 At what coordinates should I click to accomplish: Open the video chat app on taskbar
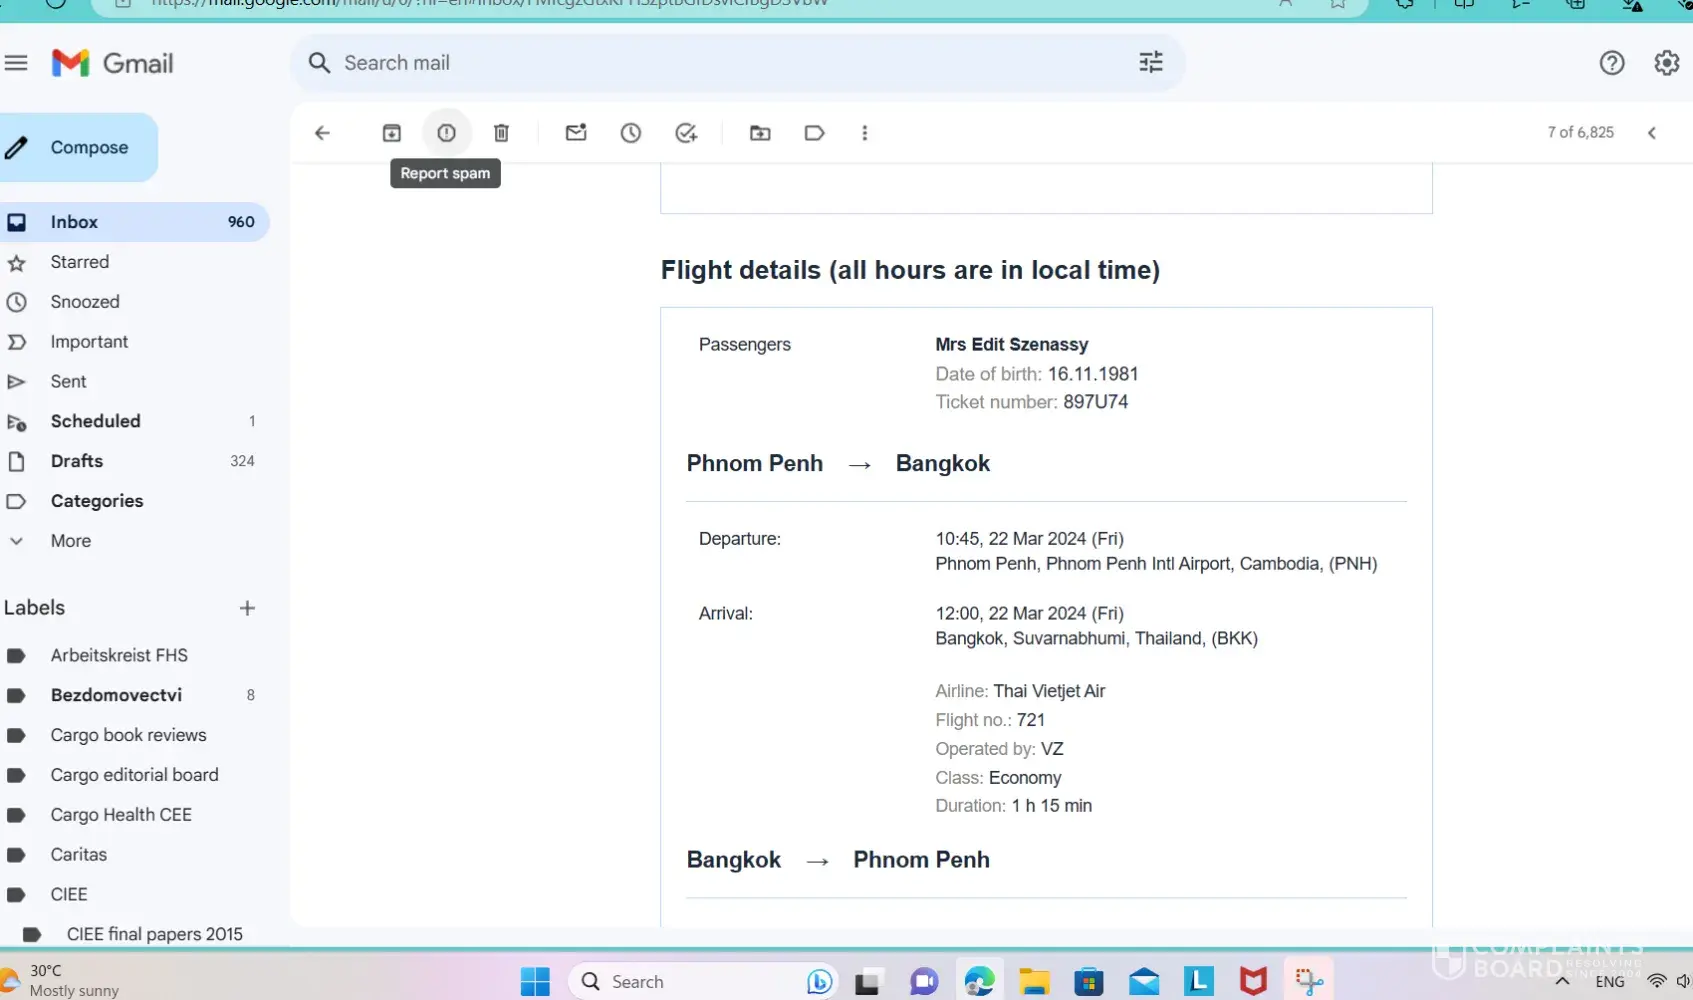tap(924, 982)
